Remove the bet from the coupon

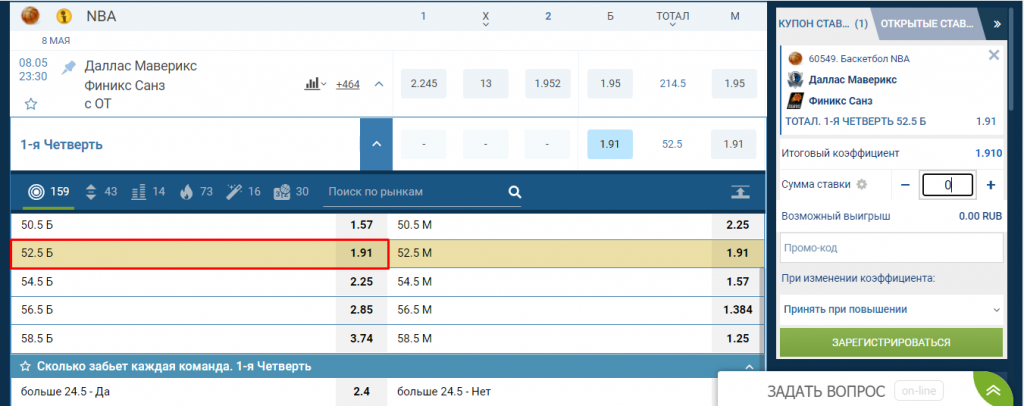993,55
